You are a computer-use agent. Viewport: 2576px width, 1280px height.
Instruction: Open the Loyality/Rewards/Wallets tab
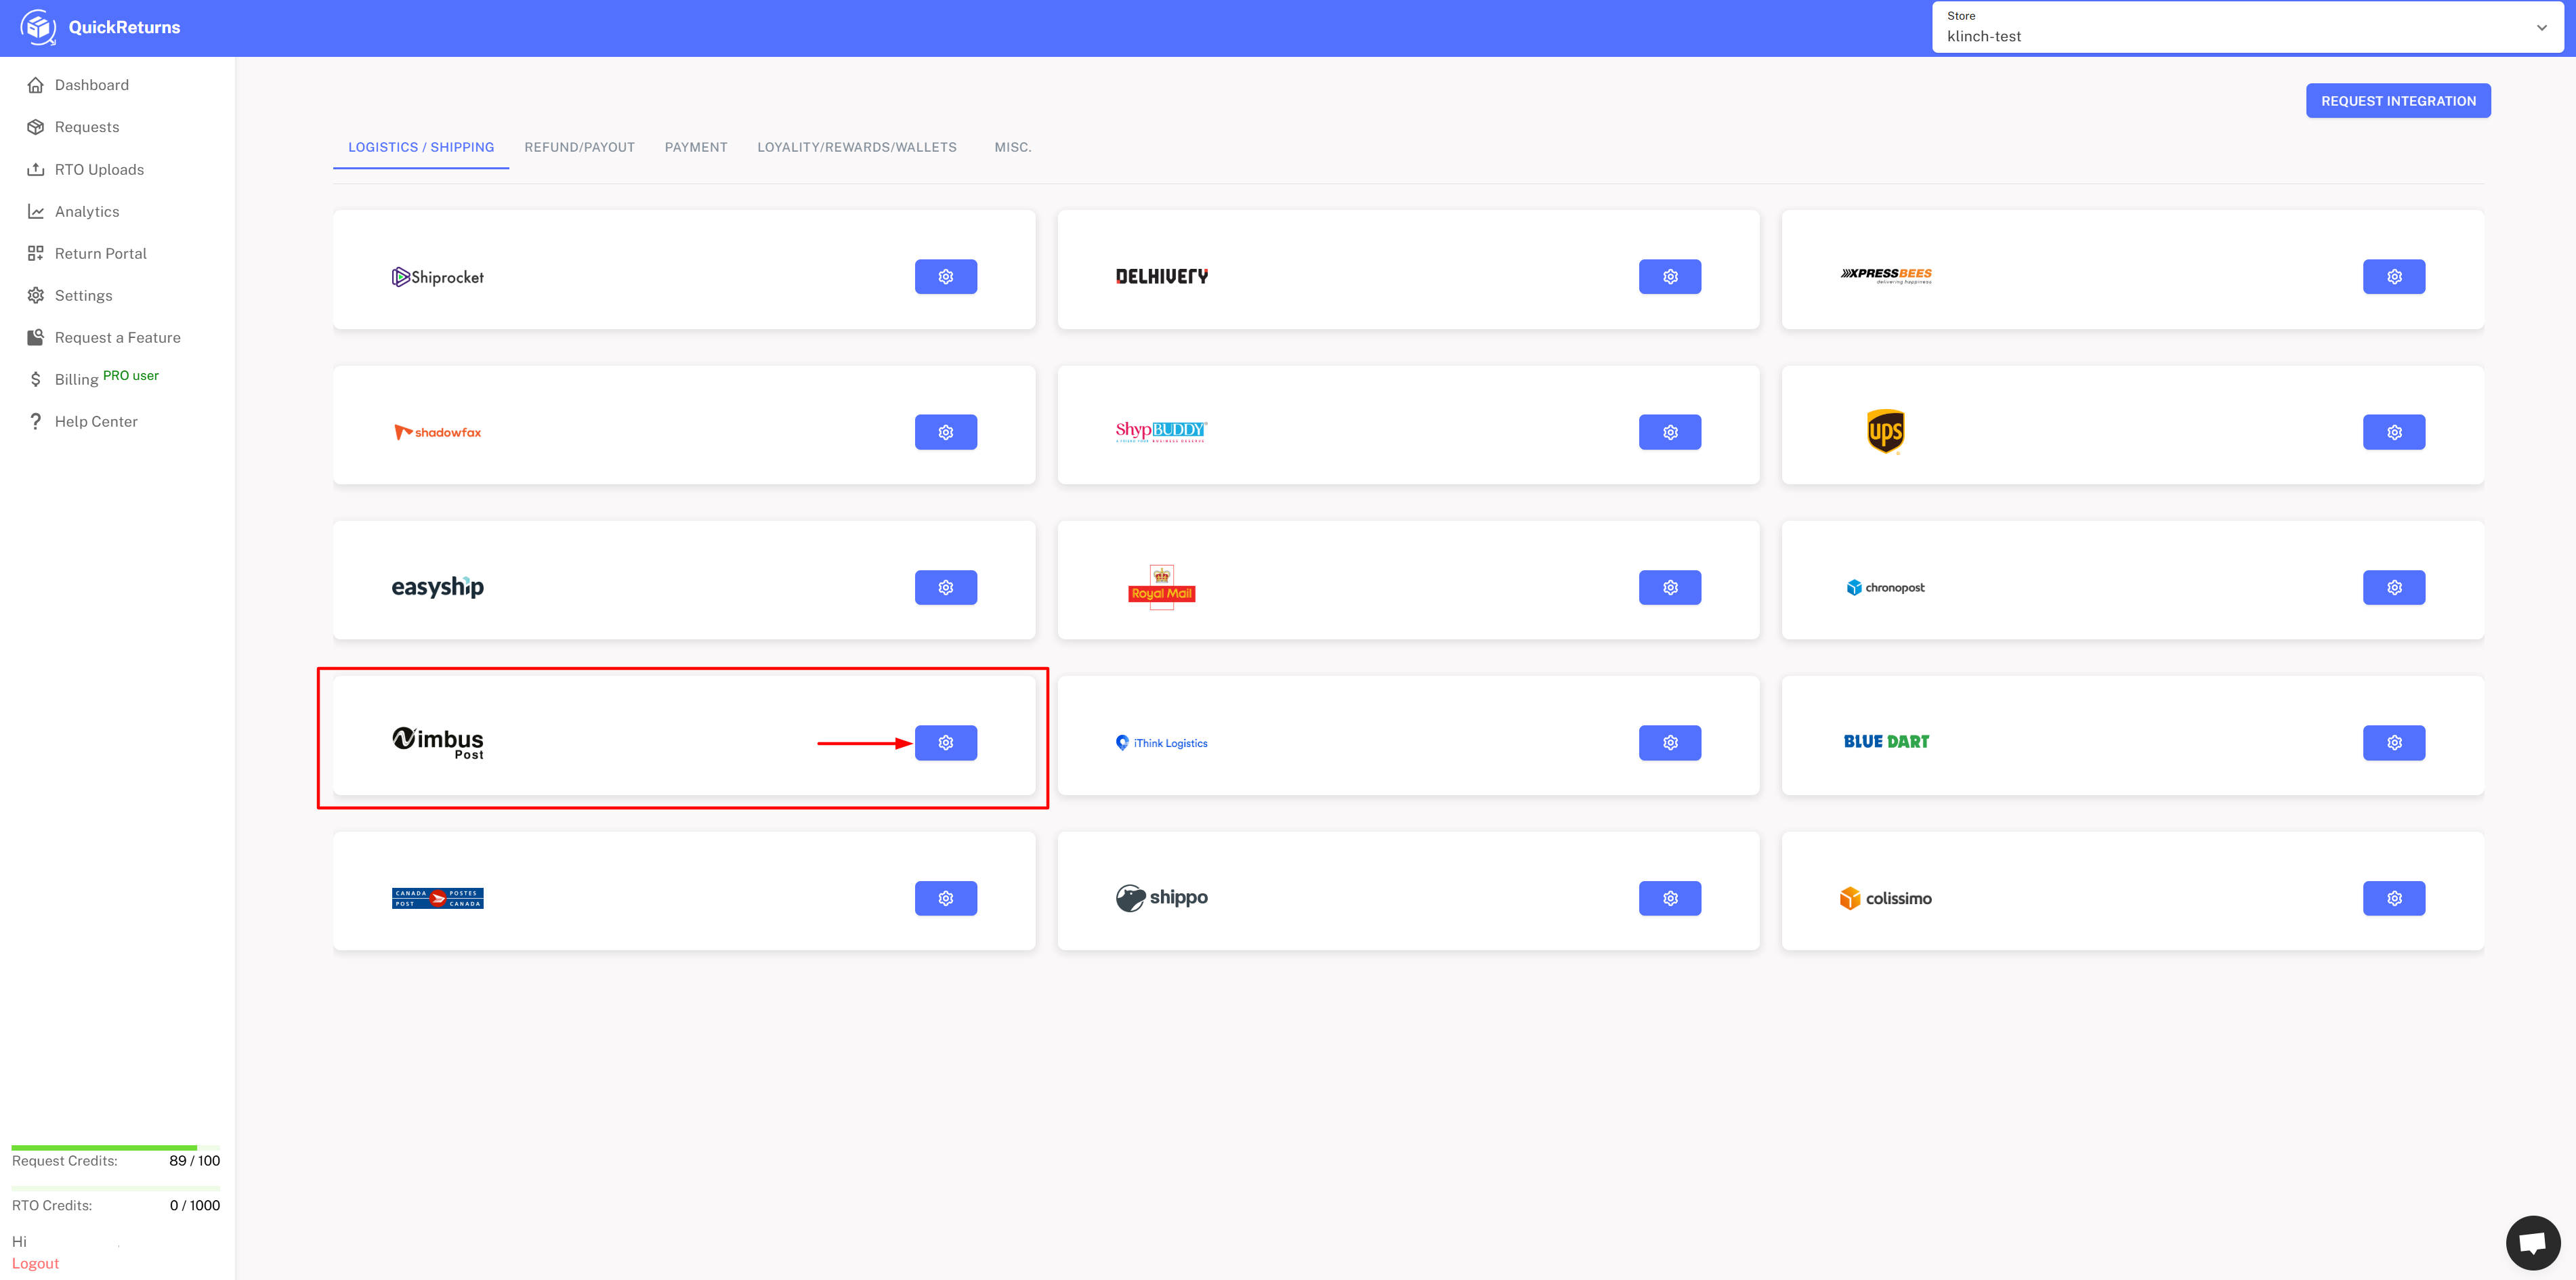857,147
